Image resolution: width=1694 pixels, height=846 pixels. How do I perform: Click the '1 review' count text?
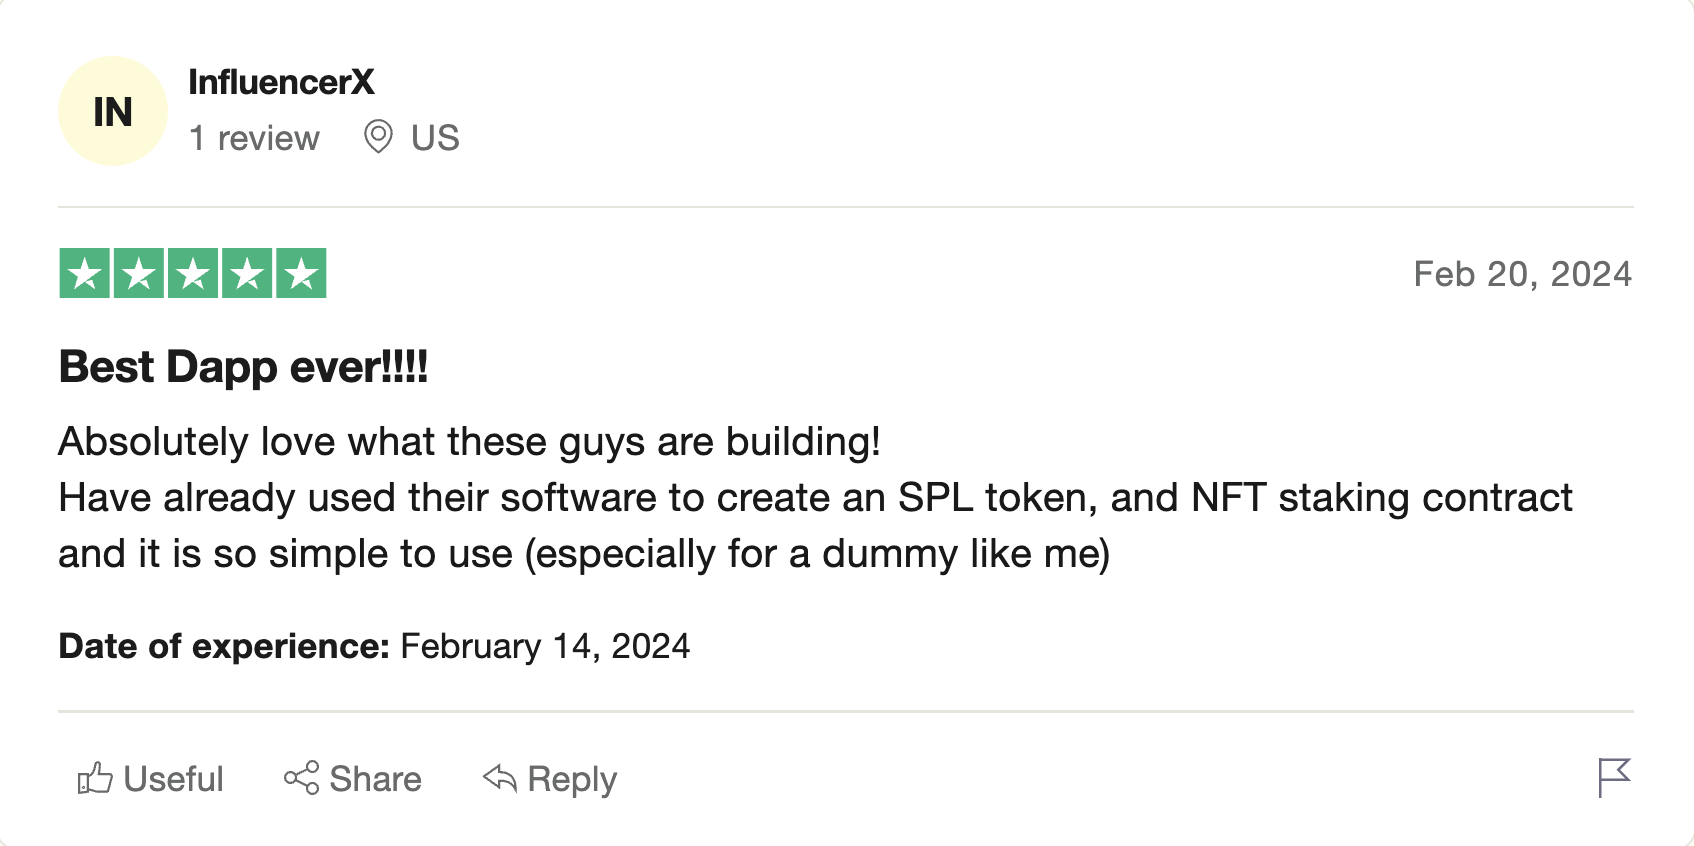(x=254, y=138)
